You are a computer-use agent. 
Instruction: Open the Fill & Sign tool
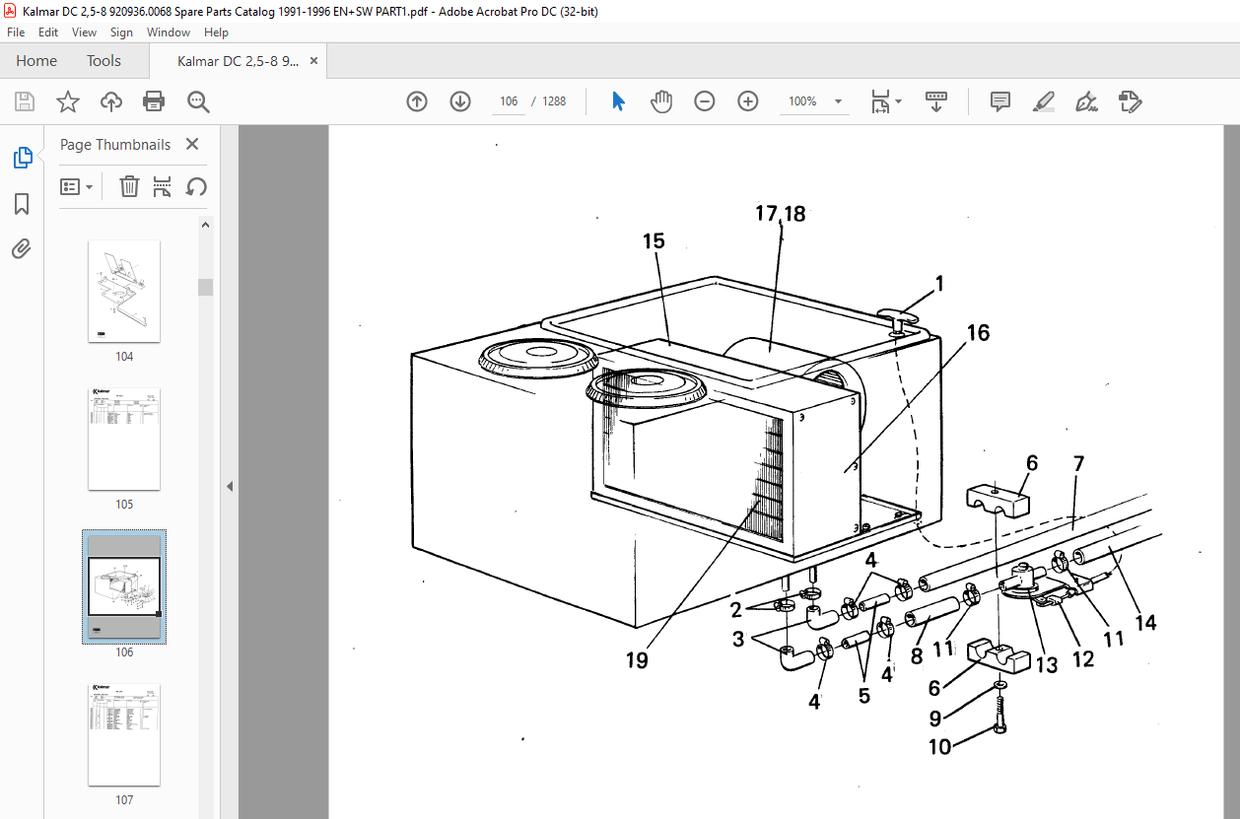[x=1086, y=101]
